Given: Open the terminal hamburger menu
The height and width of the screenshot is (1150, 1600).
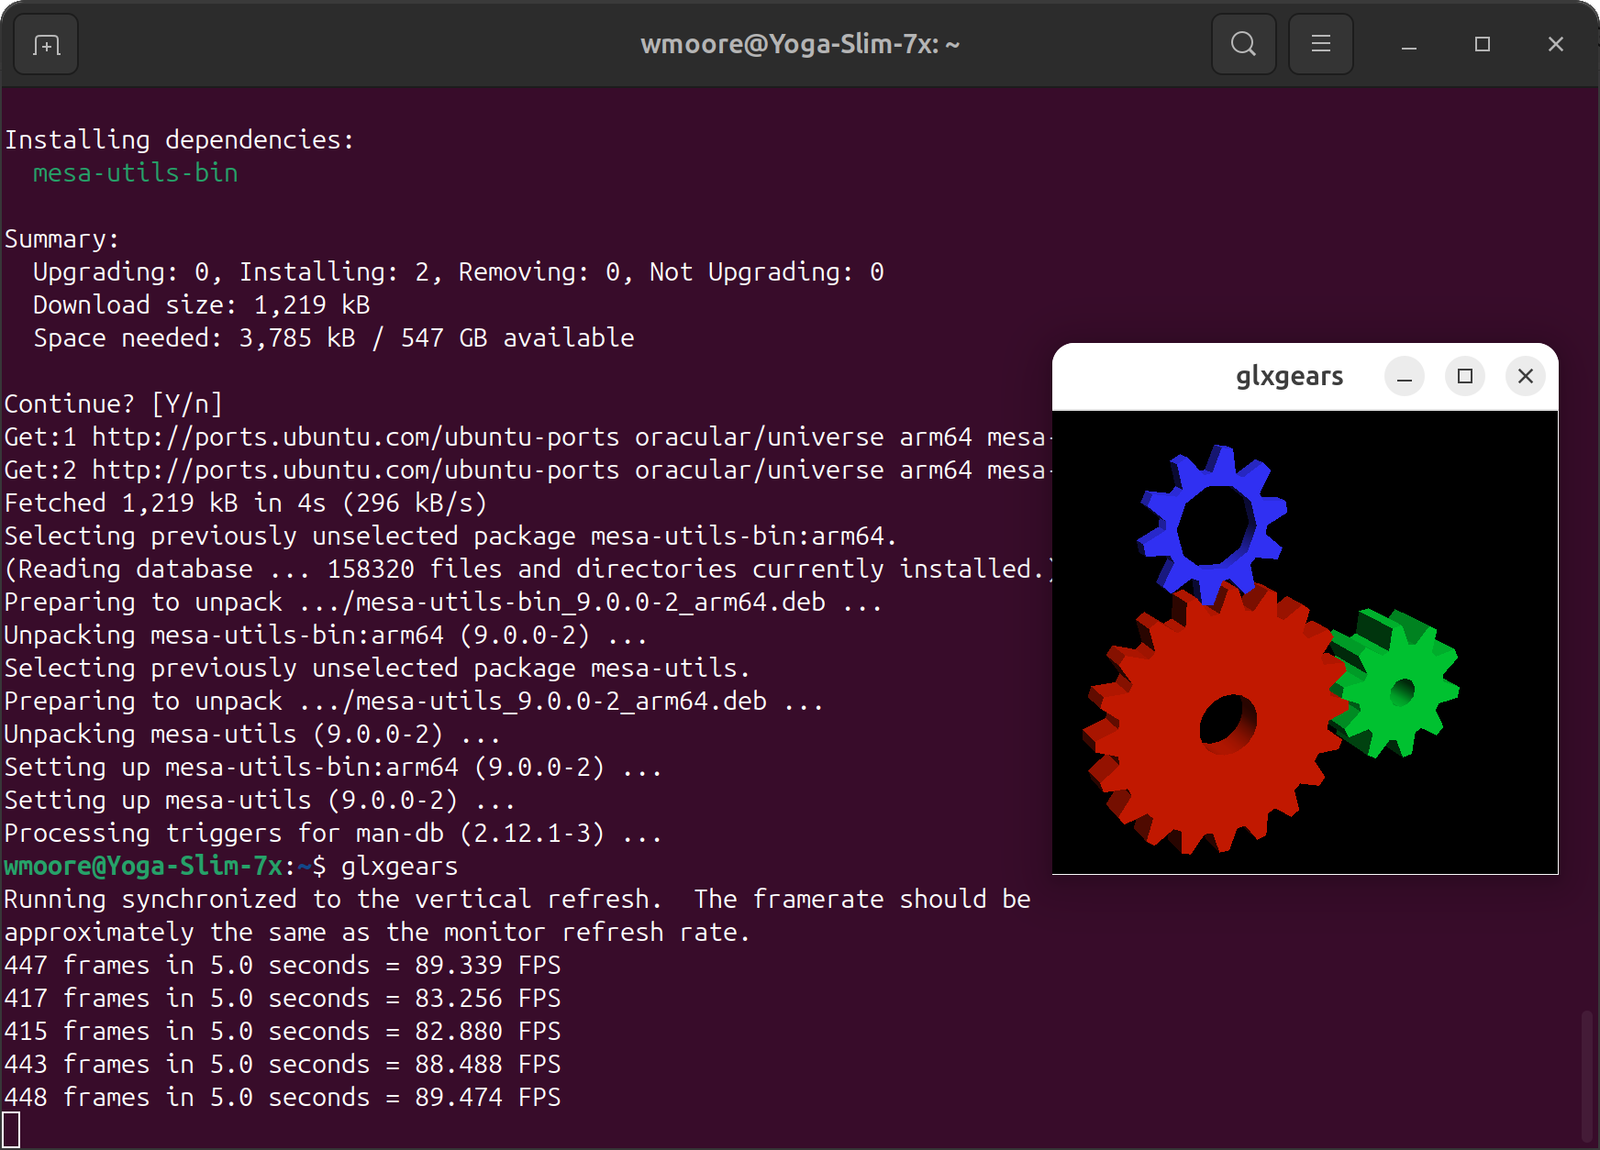Looking at the screenshot, I should [x=1320, y=44].
